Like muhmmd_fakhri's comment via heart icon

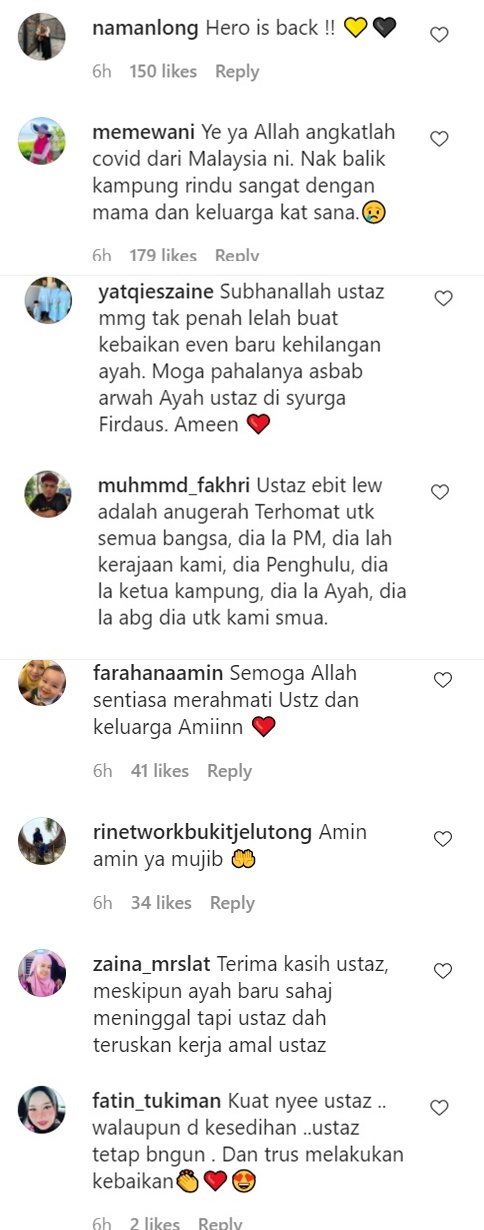[x=439, y=491]
